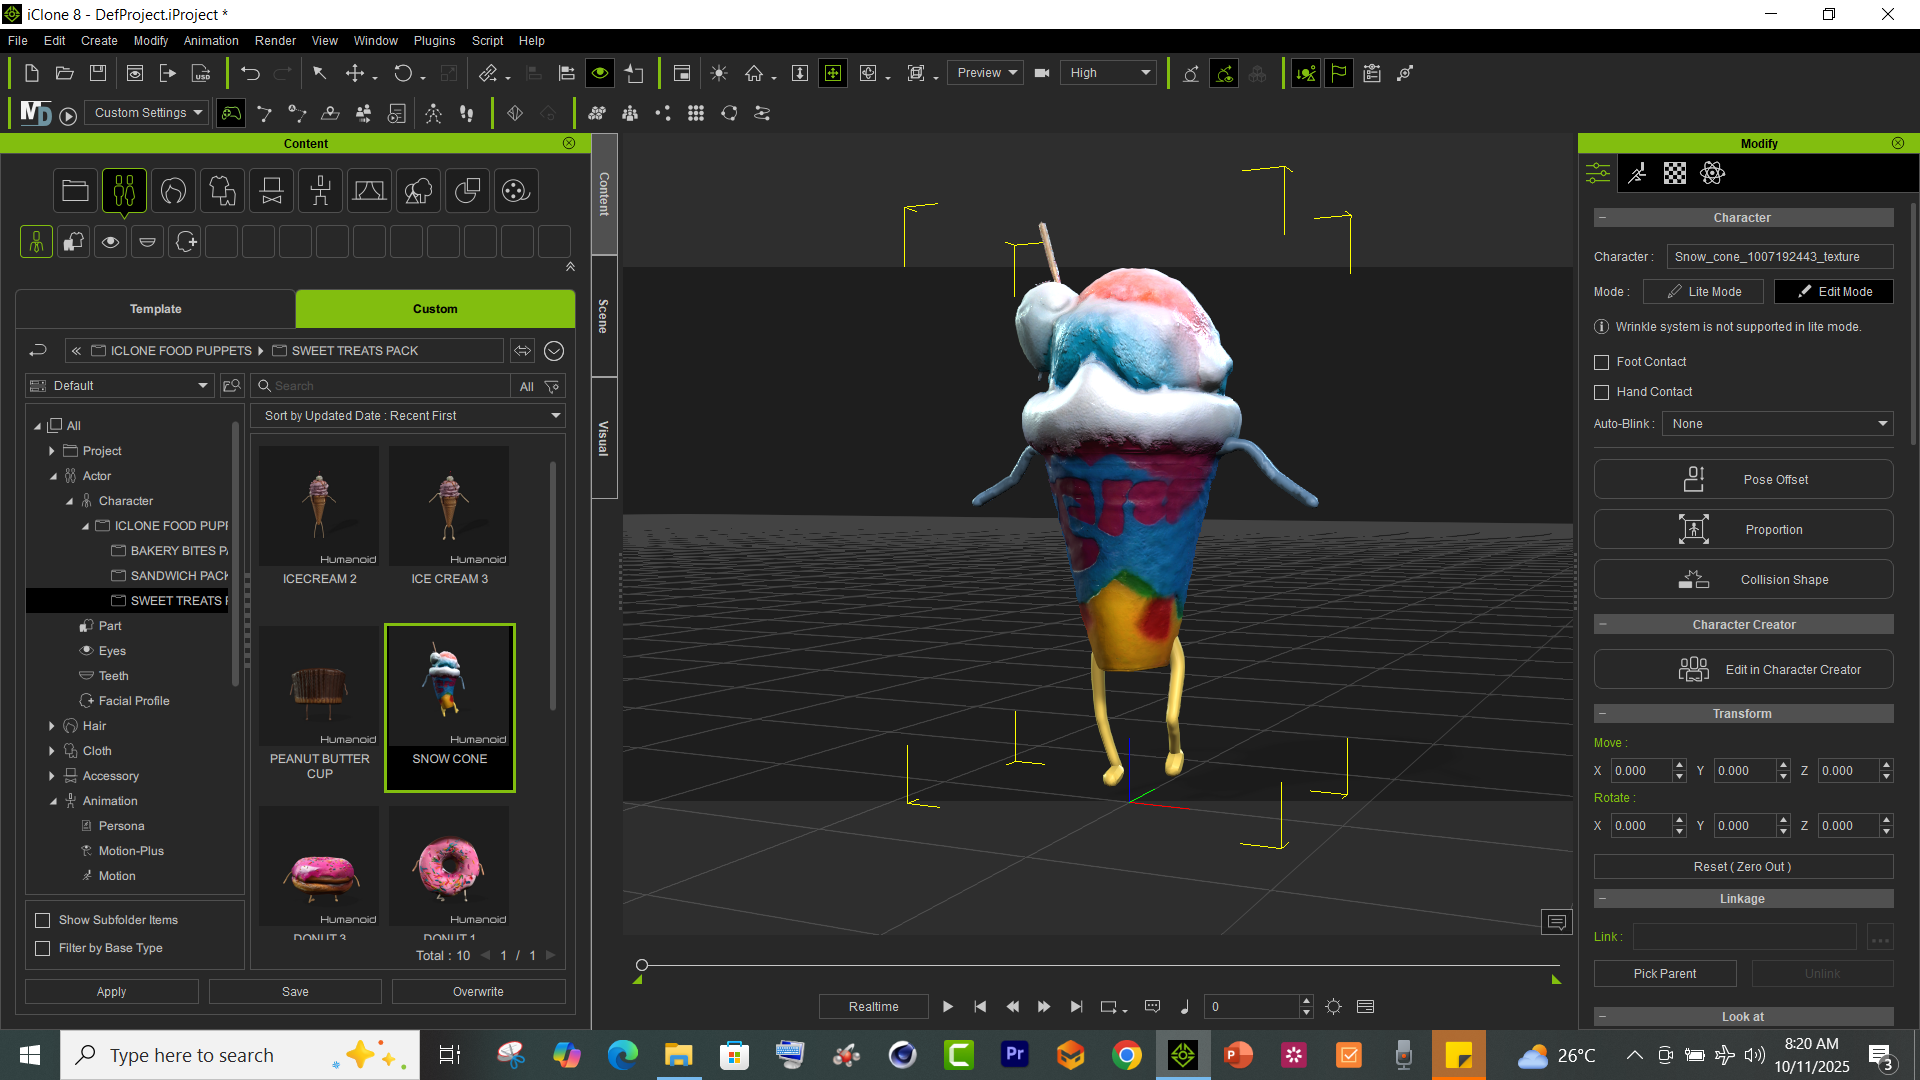Launch Premiere Pro from the taskbar
1920x1080 pixels.
coord(1015,1055)
